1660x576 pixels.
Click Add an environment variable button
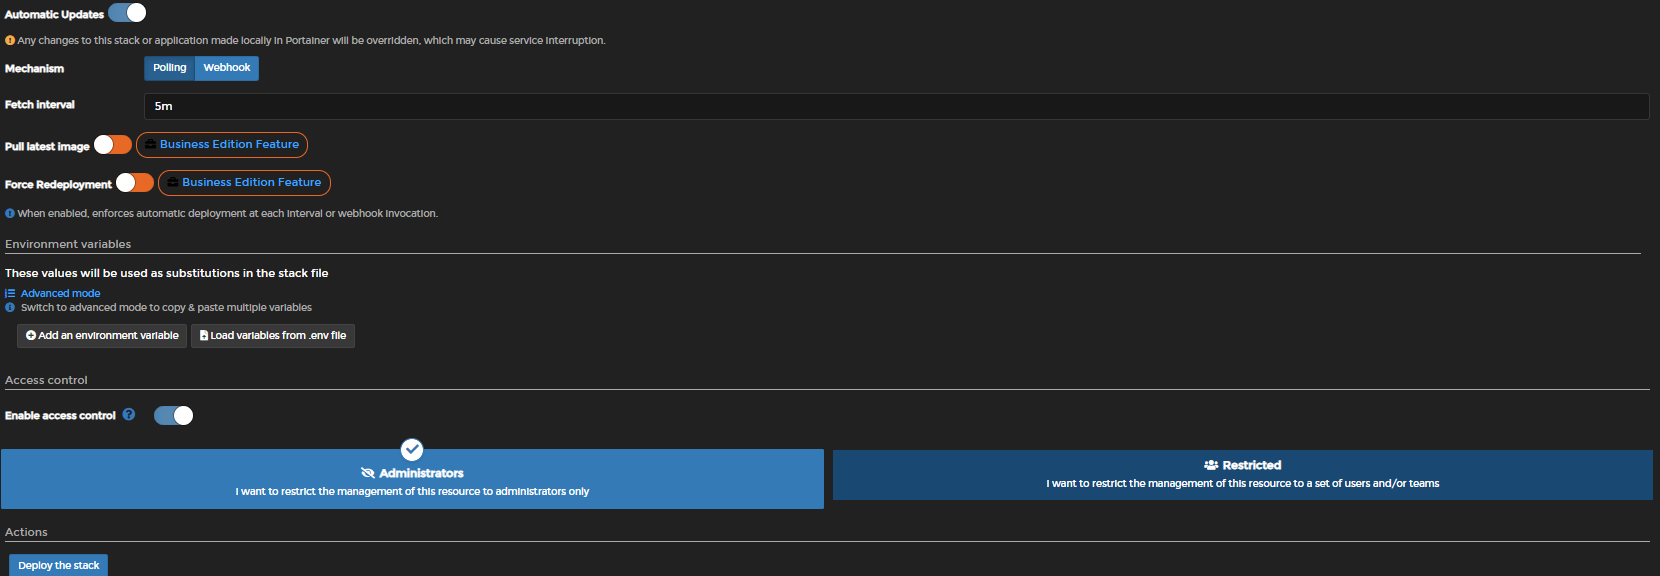click(x=102, y=336)
